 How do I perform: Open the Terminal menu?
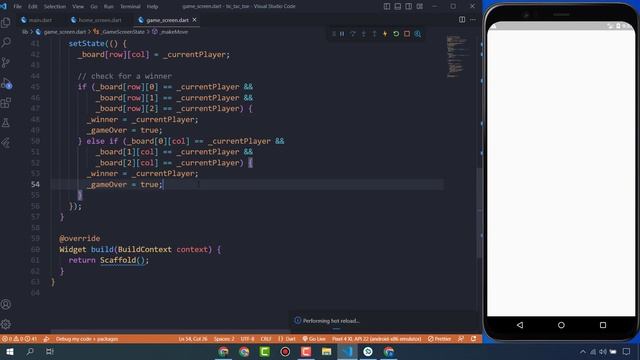tap(130, 7)
